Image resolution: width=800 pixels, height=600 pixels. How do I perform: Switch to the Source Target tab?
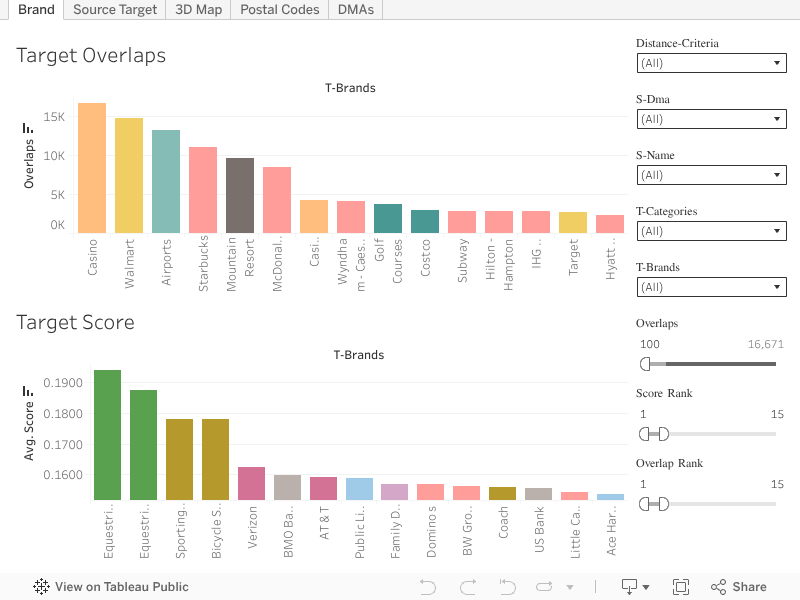click(x=115, y=9)
